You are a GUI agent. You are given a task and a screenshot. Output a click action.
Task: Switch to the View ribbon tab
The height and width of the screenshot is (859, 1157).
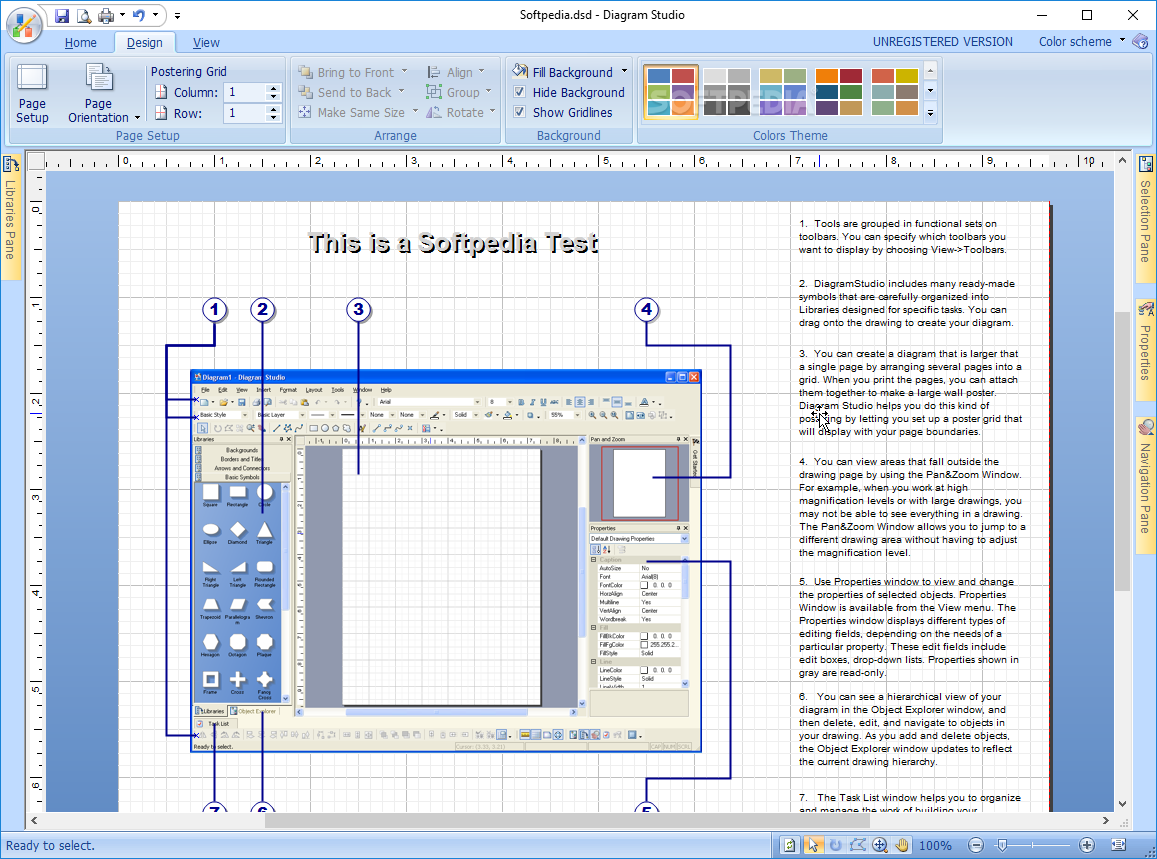click(x=206, y=43)
